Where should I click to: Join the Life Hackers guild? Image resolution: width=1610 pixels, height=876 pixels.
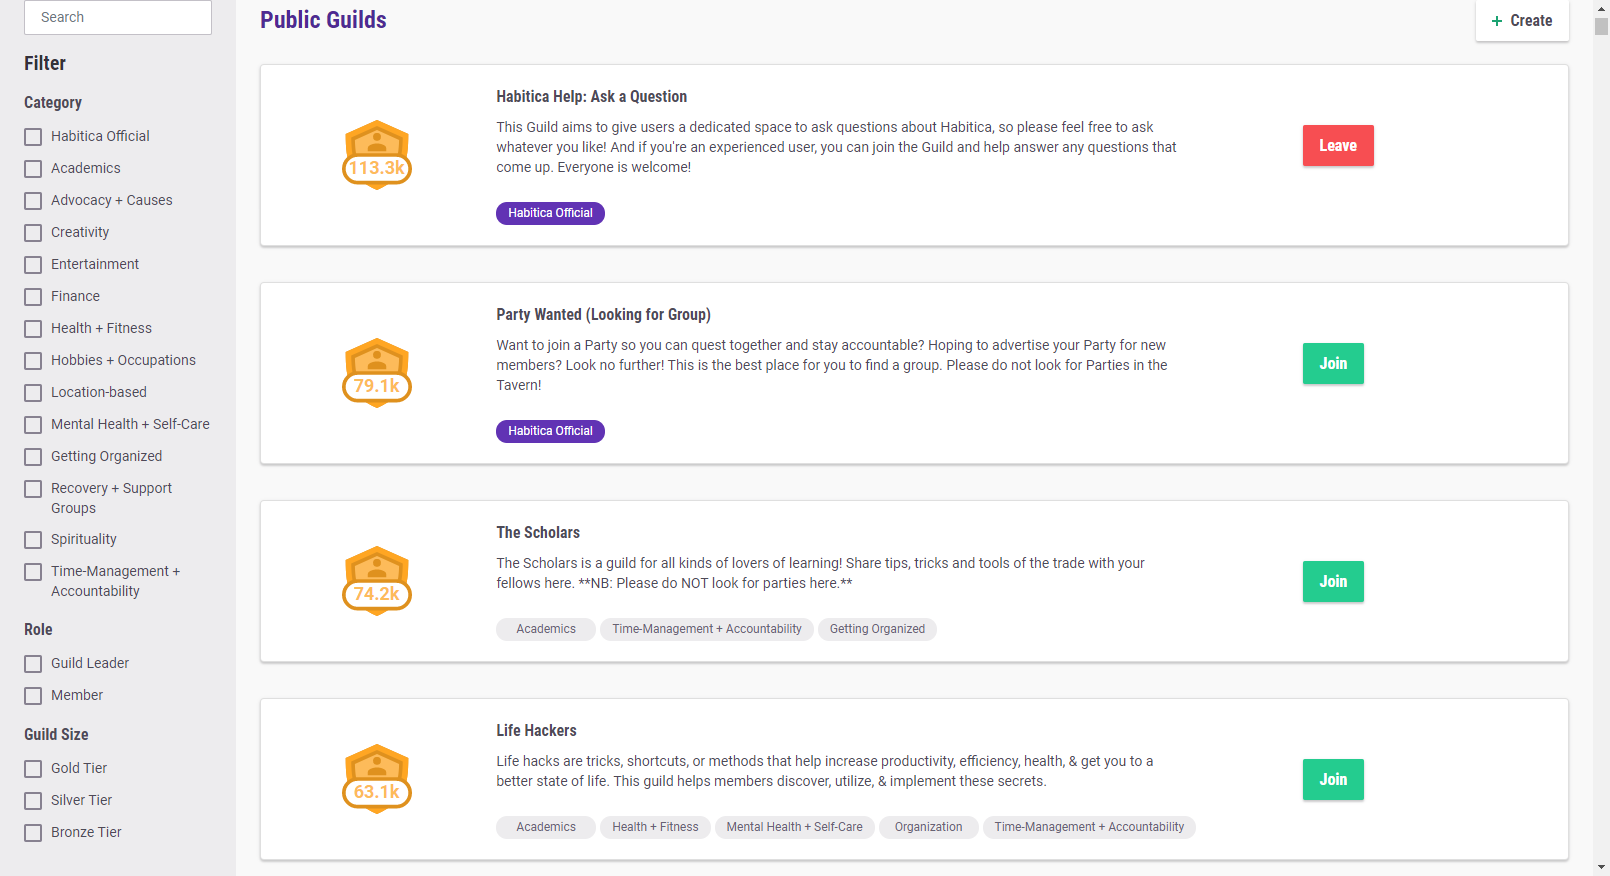tap(1332, 780)
